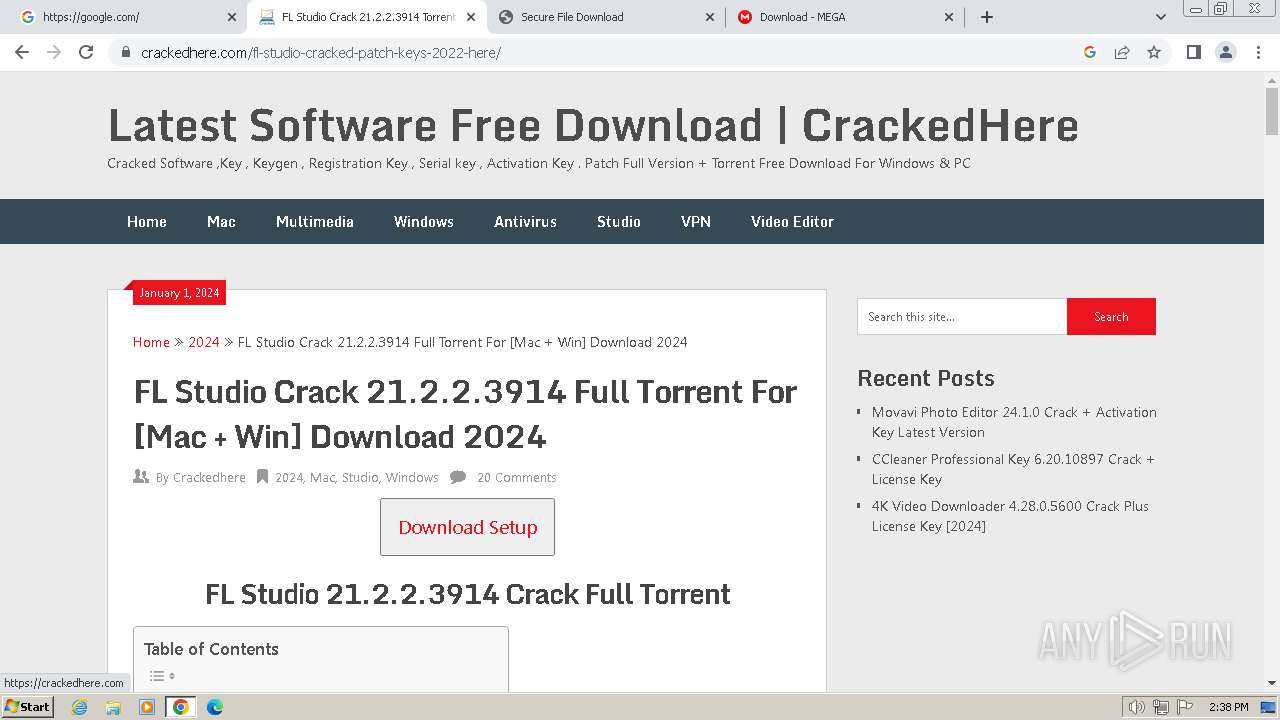Open the Windows menu item

(x=424, y=222)
